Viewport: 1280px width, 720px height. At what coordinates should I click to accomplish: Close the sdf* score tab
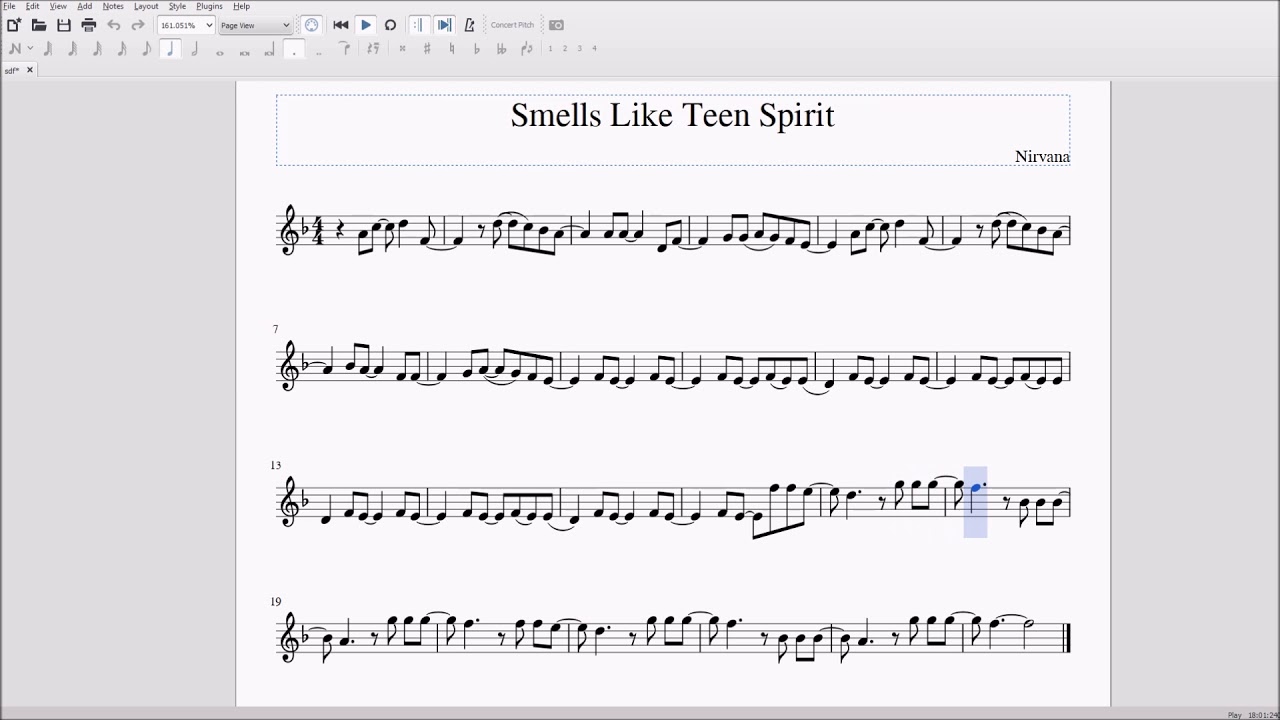click(30, 70)
